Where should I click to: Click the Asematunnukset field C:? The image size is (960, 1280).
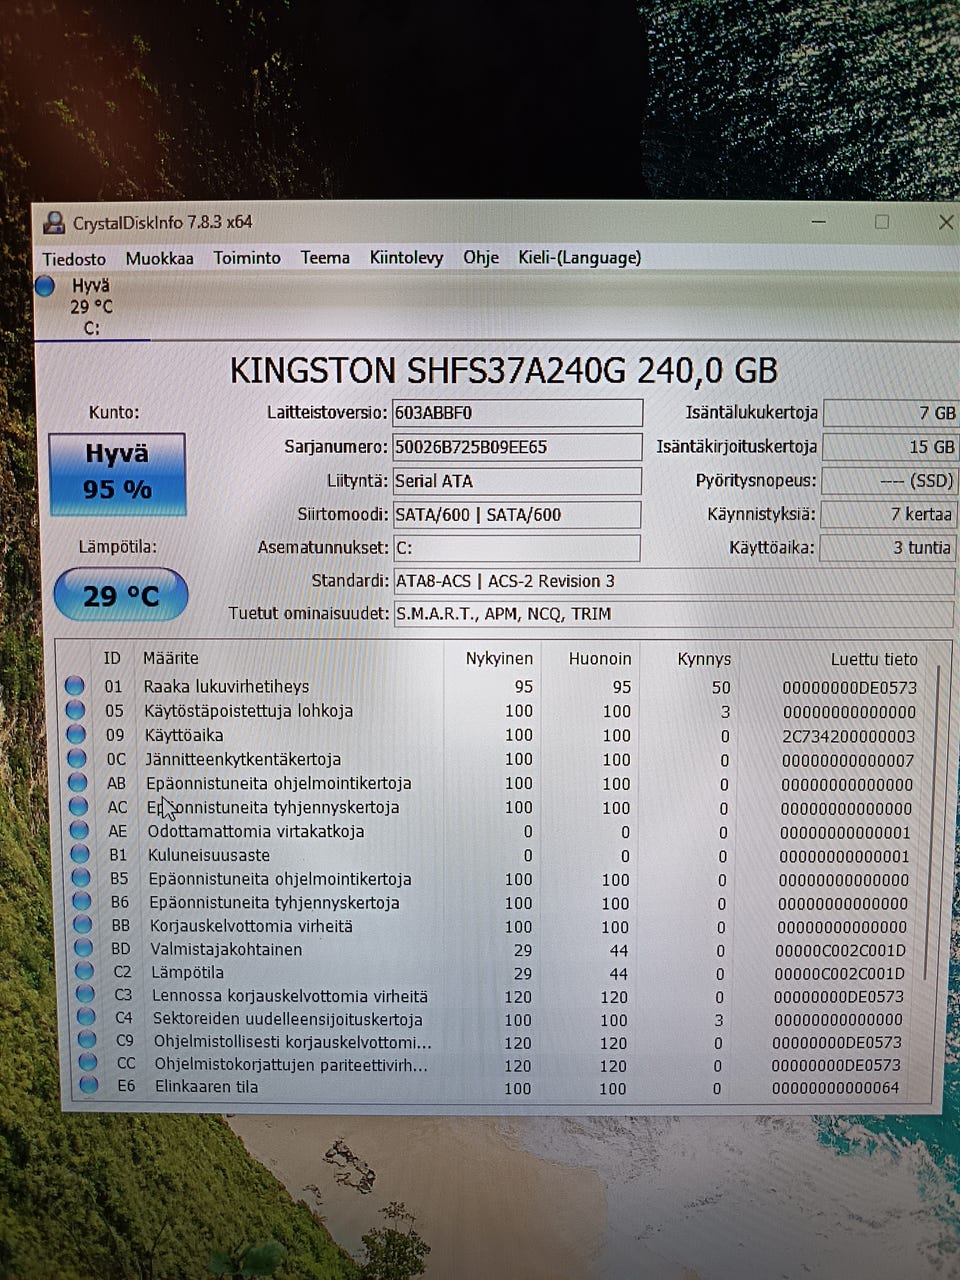click(516, 548)
